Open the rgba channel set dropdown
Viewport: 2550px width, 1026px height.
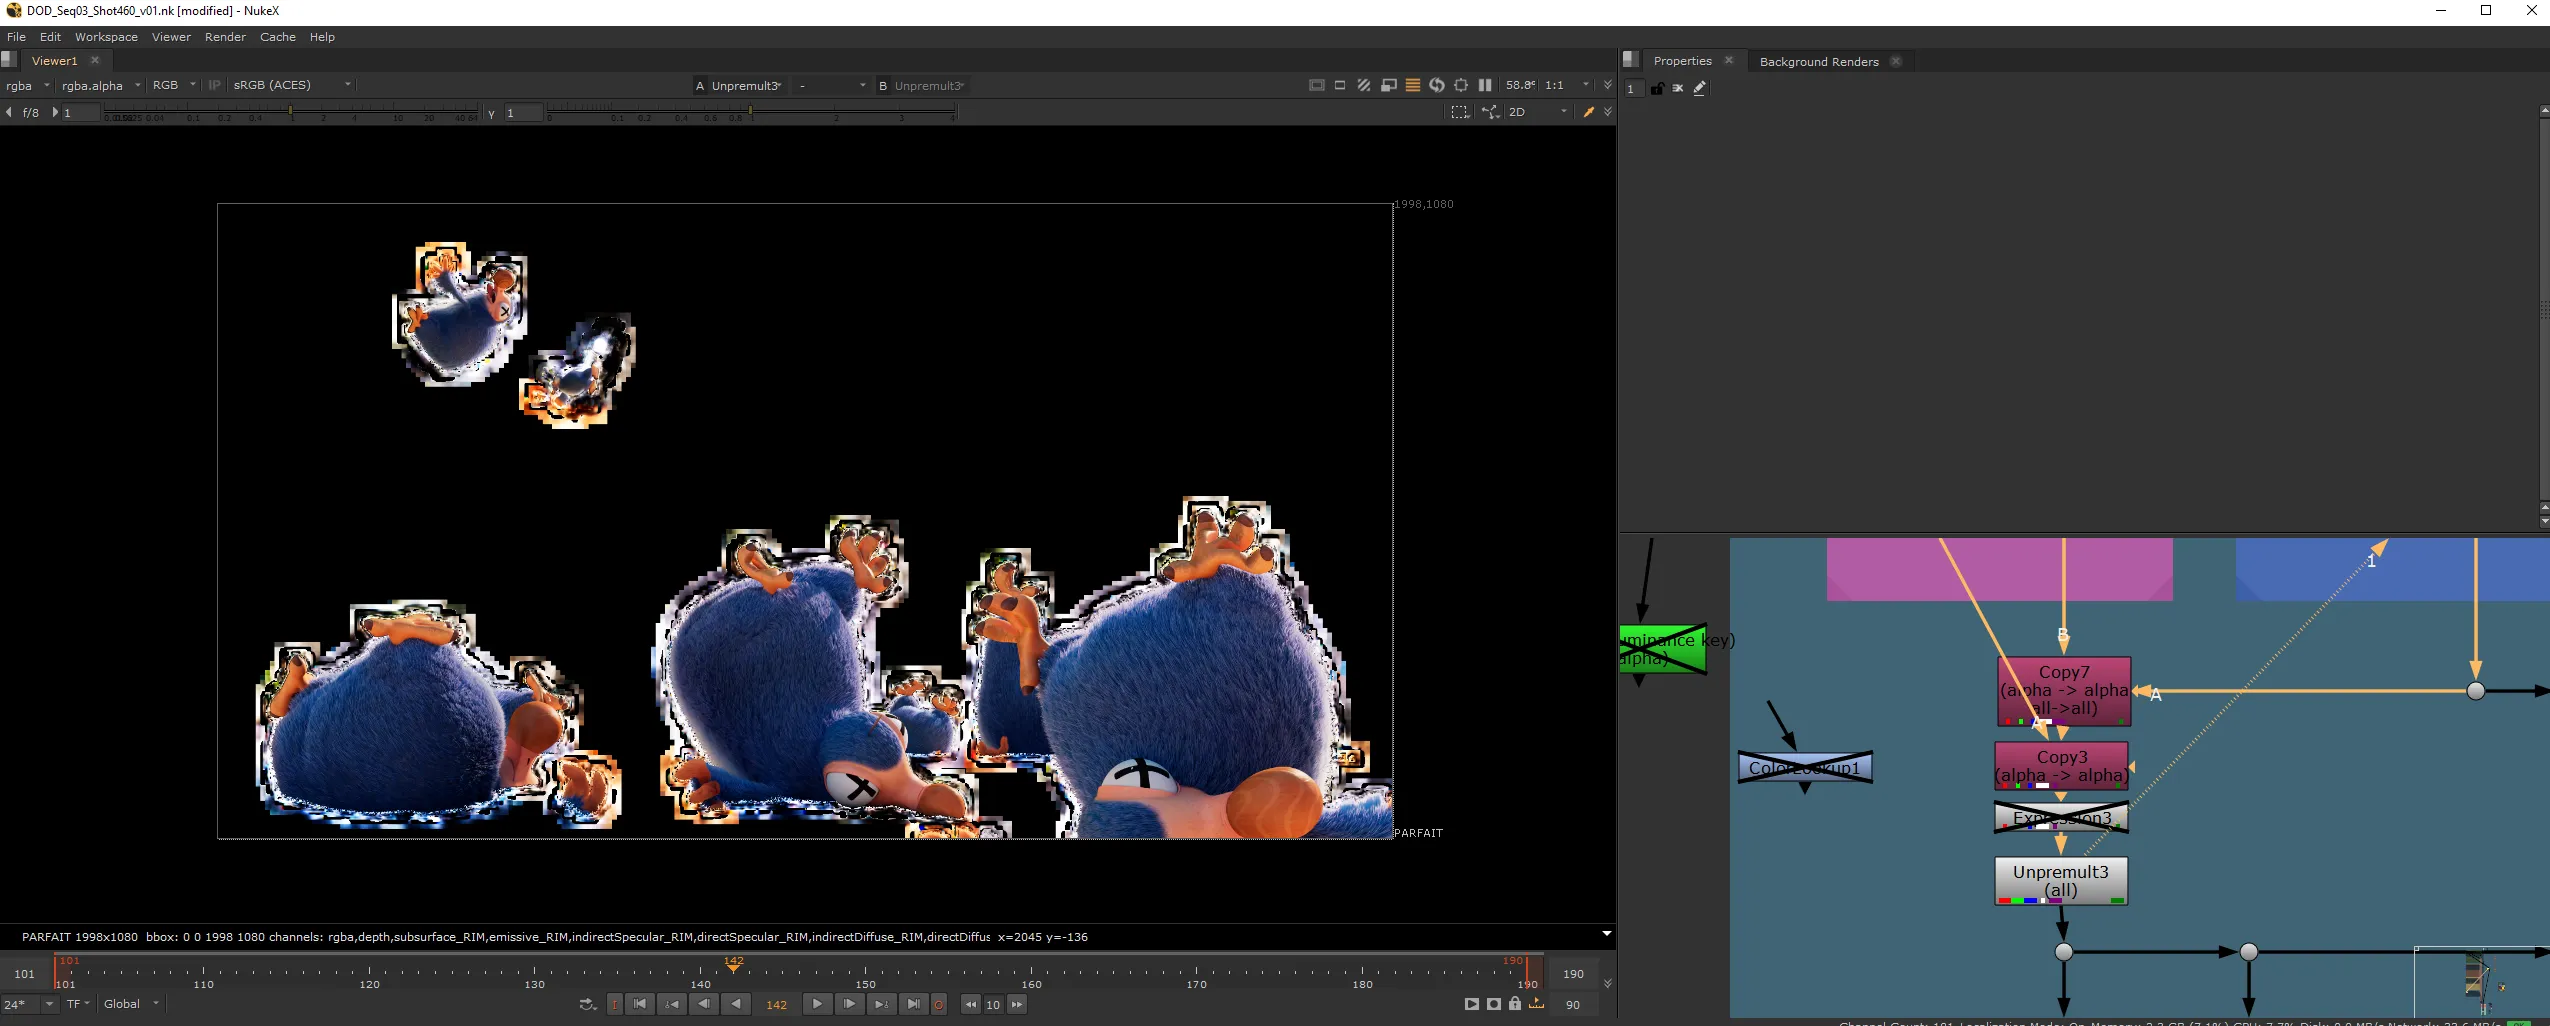click(x=27, y=85)
